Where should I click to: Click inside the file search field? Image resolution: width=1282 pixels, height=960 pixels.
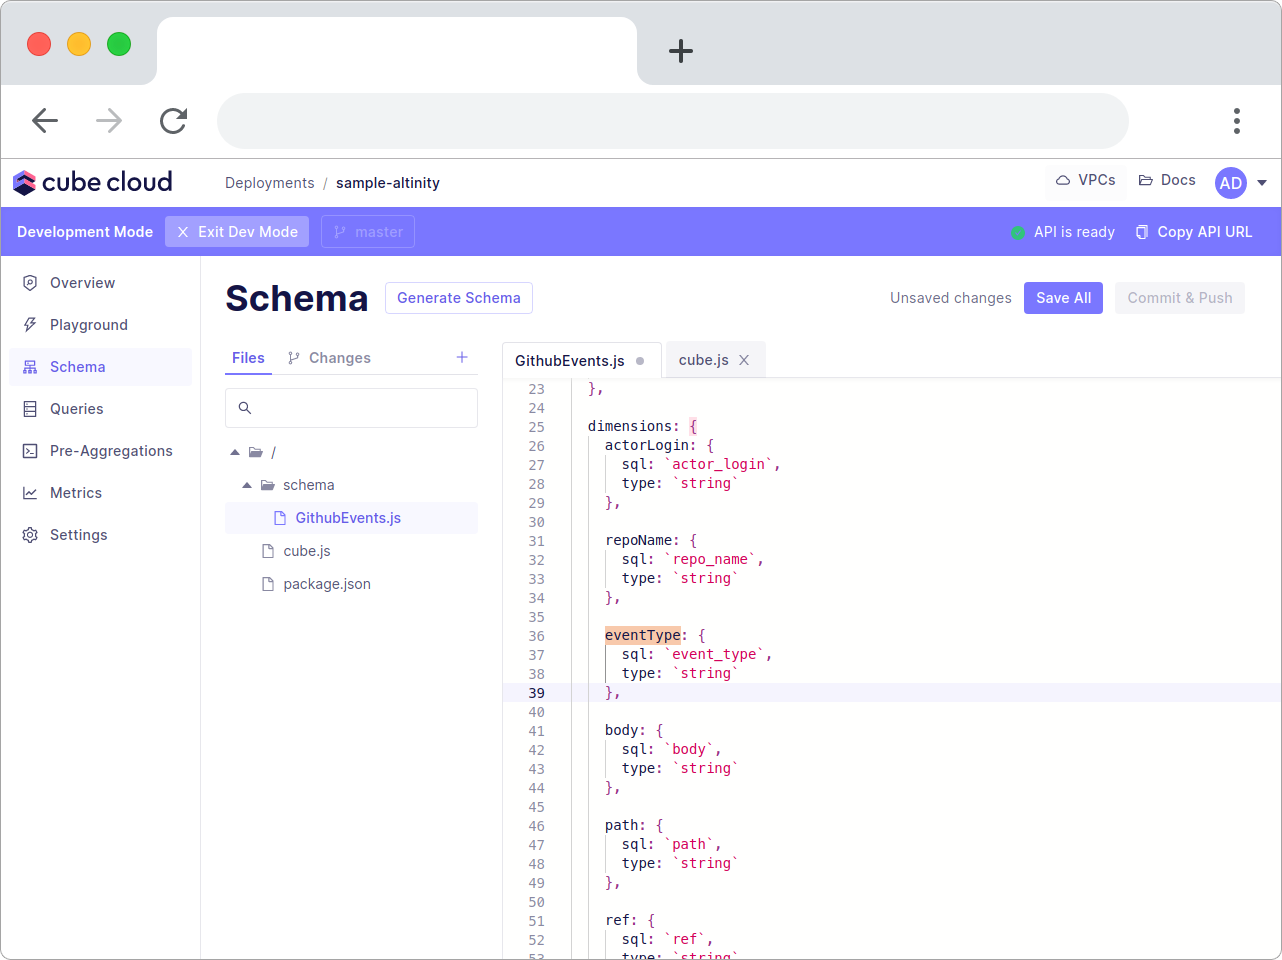(x=351, y=407)
